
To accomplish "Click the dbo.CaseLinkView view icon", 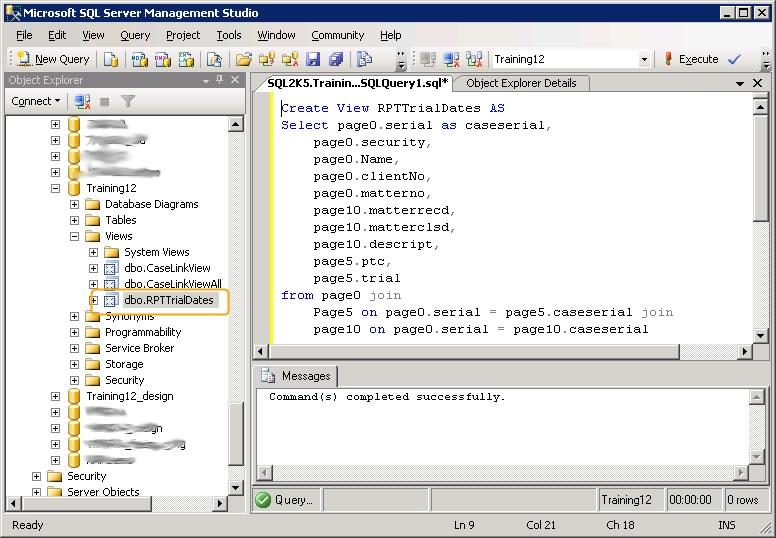I will [x=111, y=268].
